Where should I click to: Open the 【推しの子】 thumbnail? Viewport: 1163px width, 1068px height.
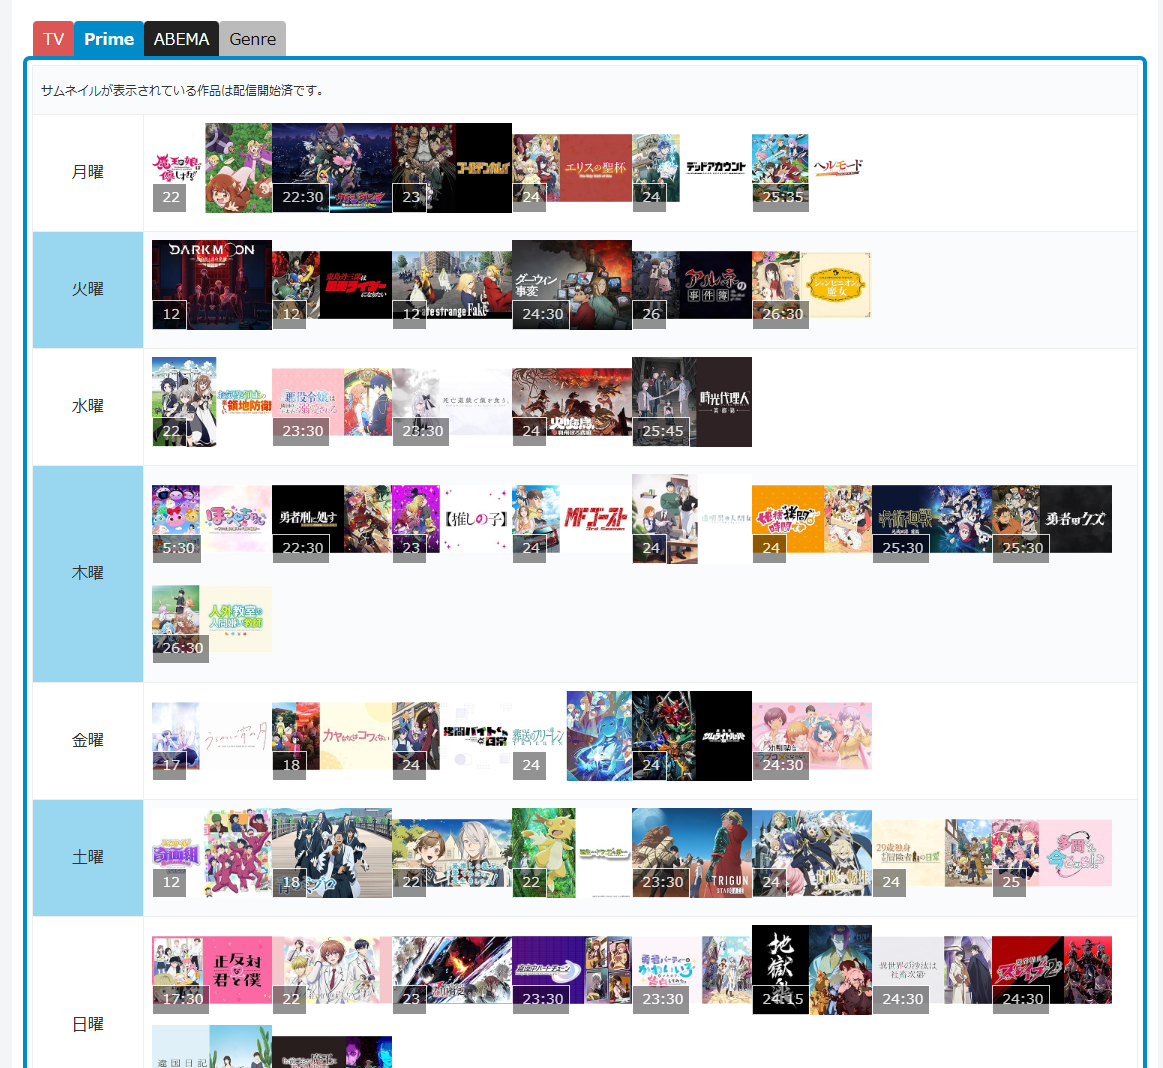pos(452,519)
